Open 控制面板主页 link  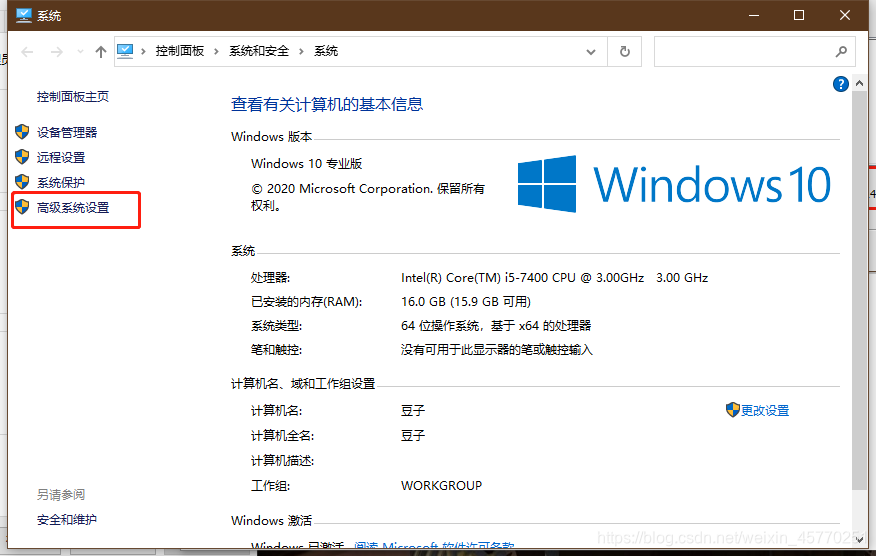point(73,97)
